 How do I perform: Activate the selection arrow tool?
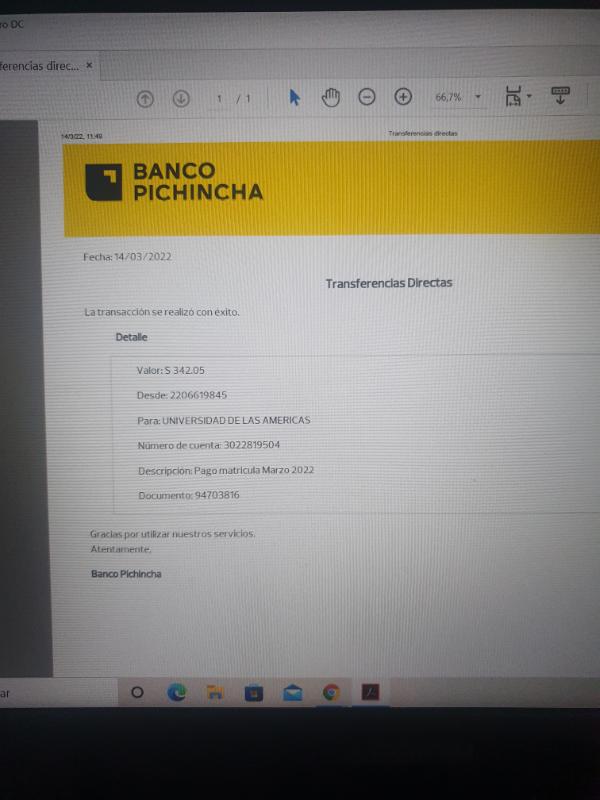coord(294,97)
